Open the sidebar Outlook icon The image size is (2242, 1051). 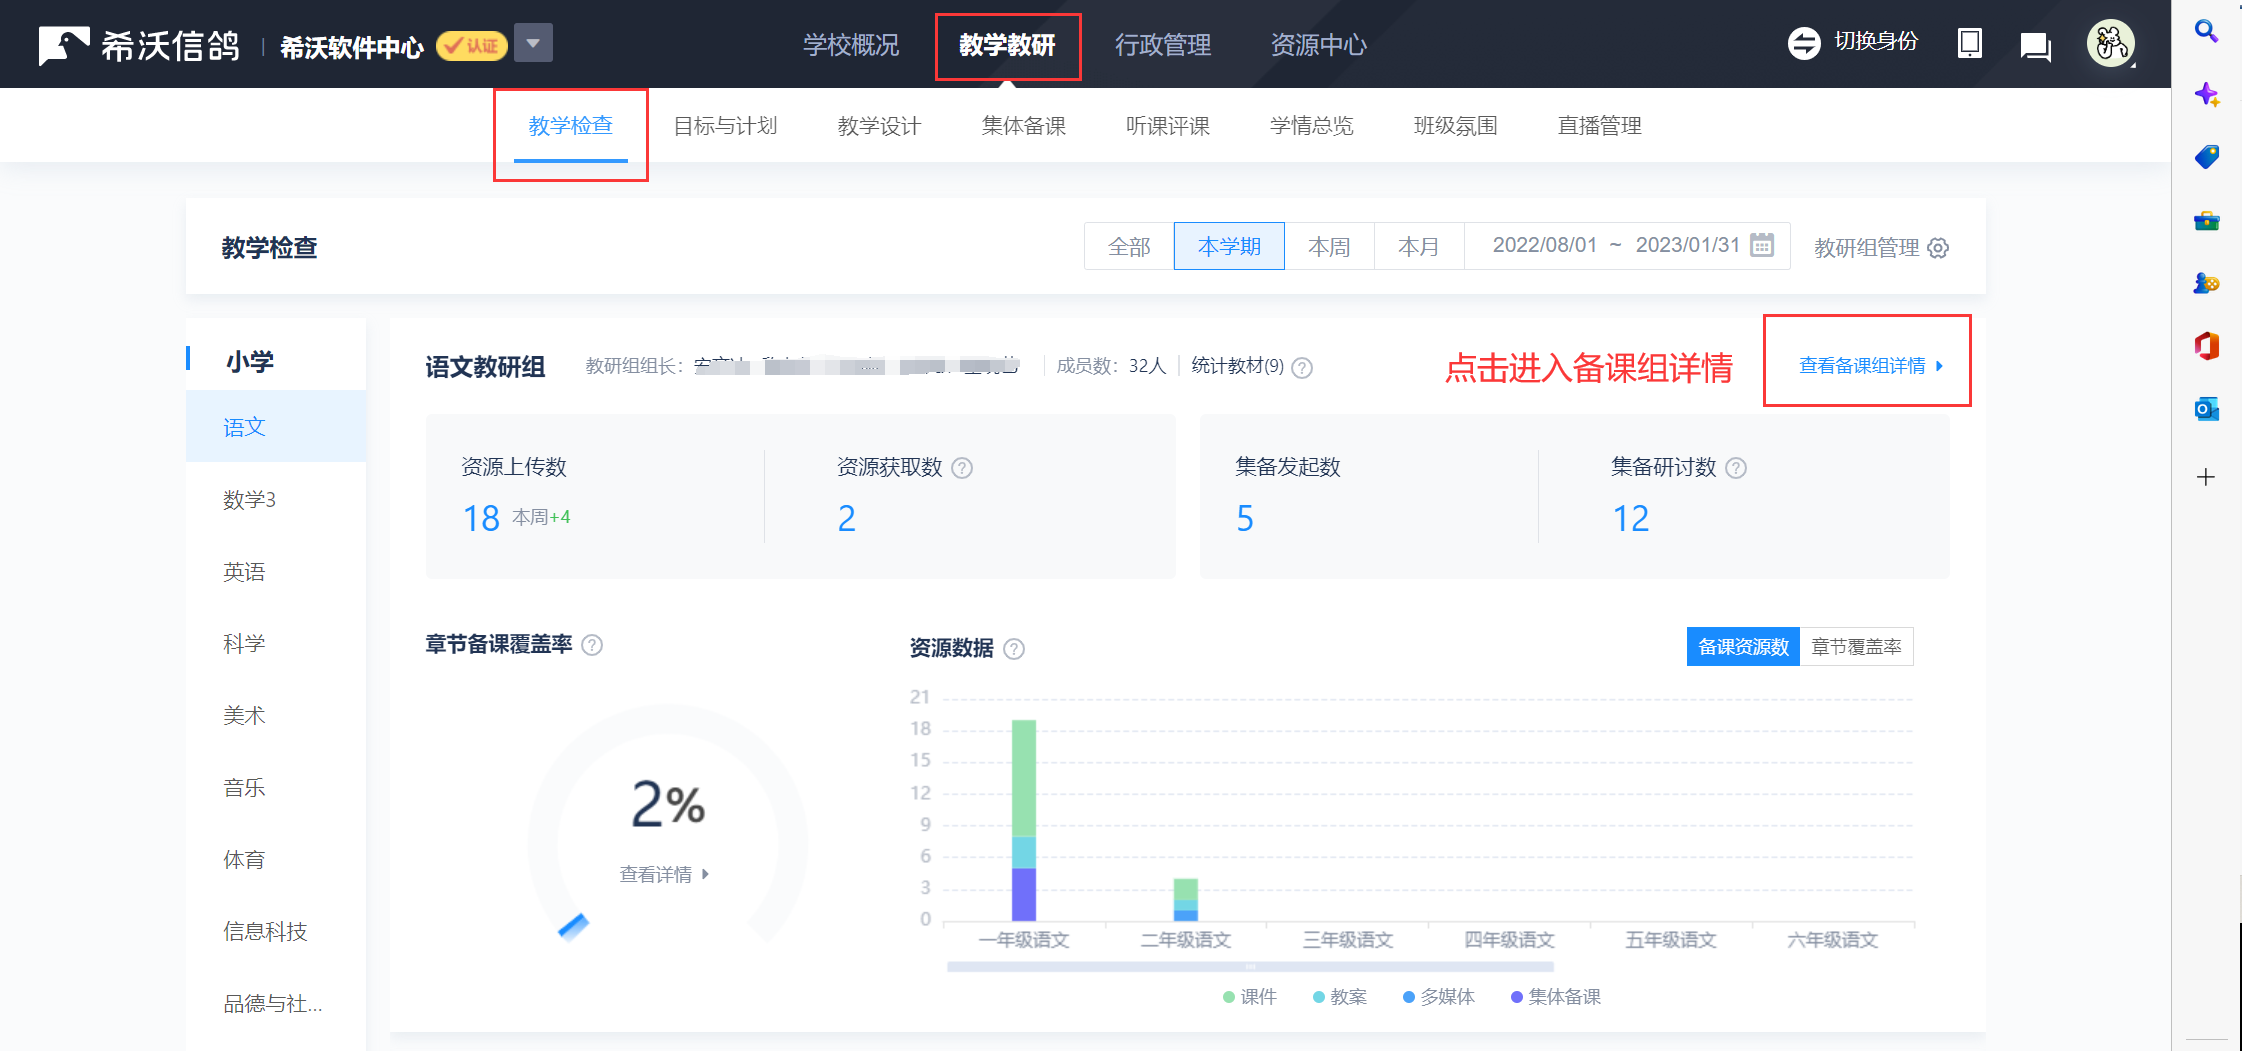tap(2206, 409)
